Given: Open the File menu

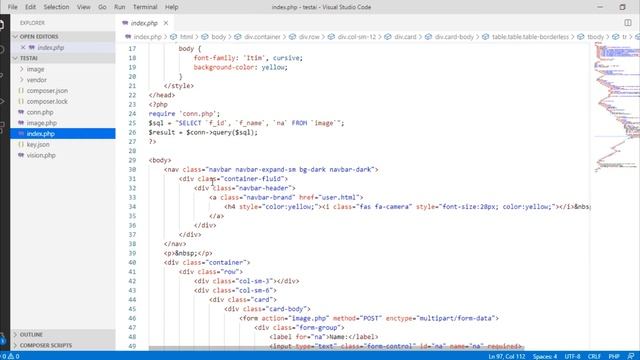Looking at the screenshot, I should 13,7.
